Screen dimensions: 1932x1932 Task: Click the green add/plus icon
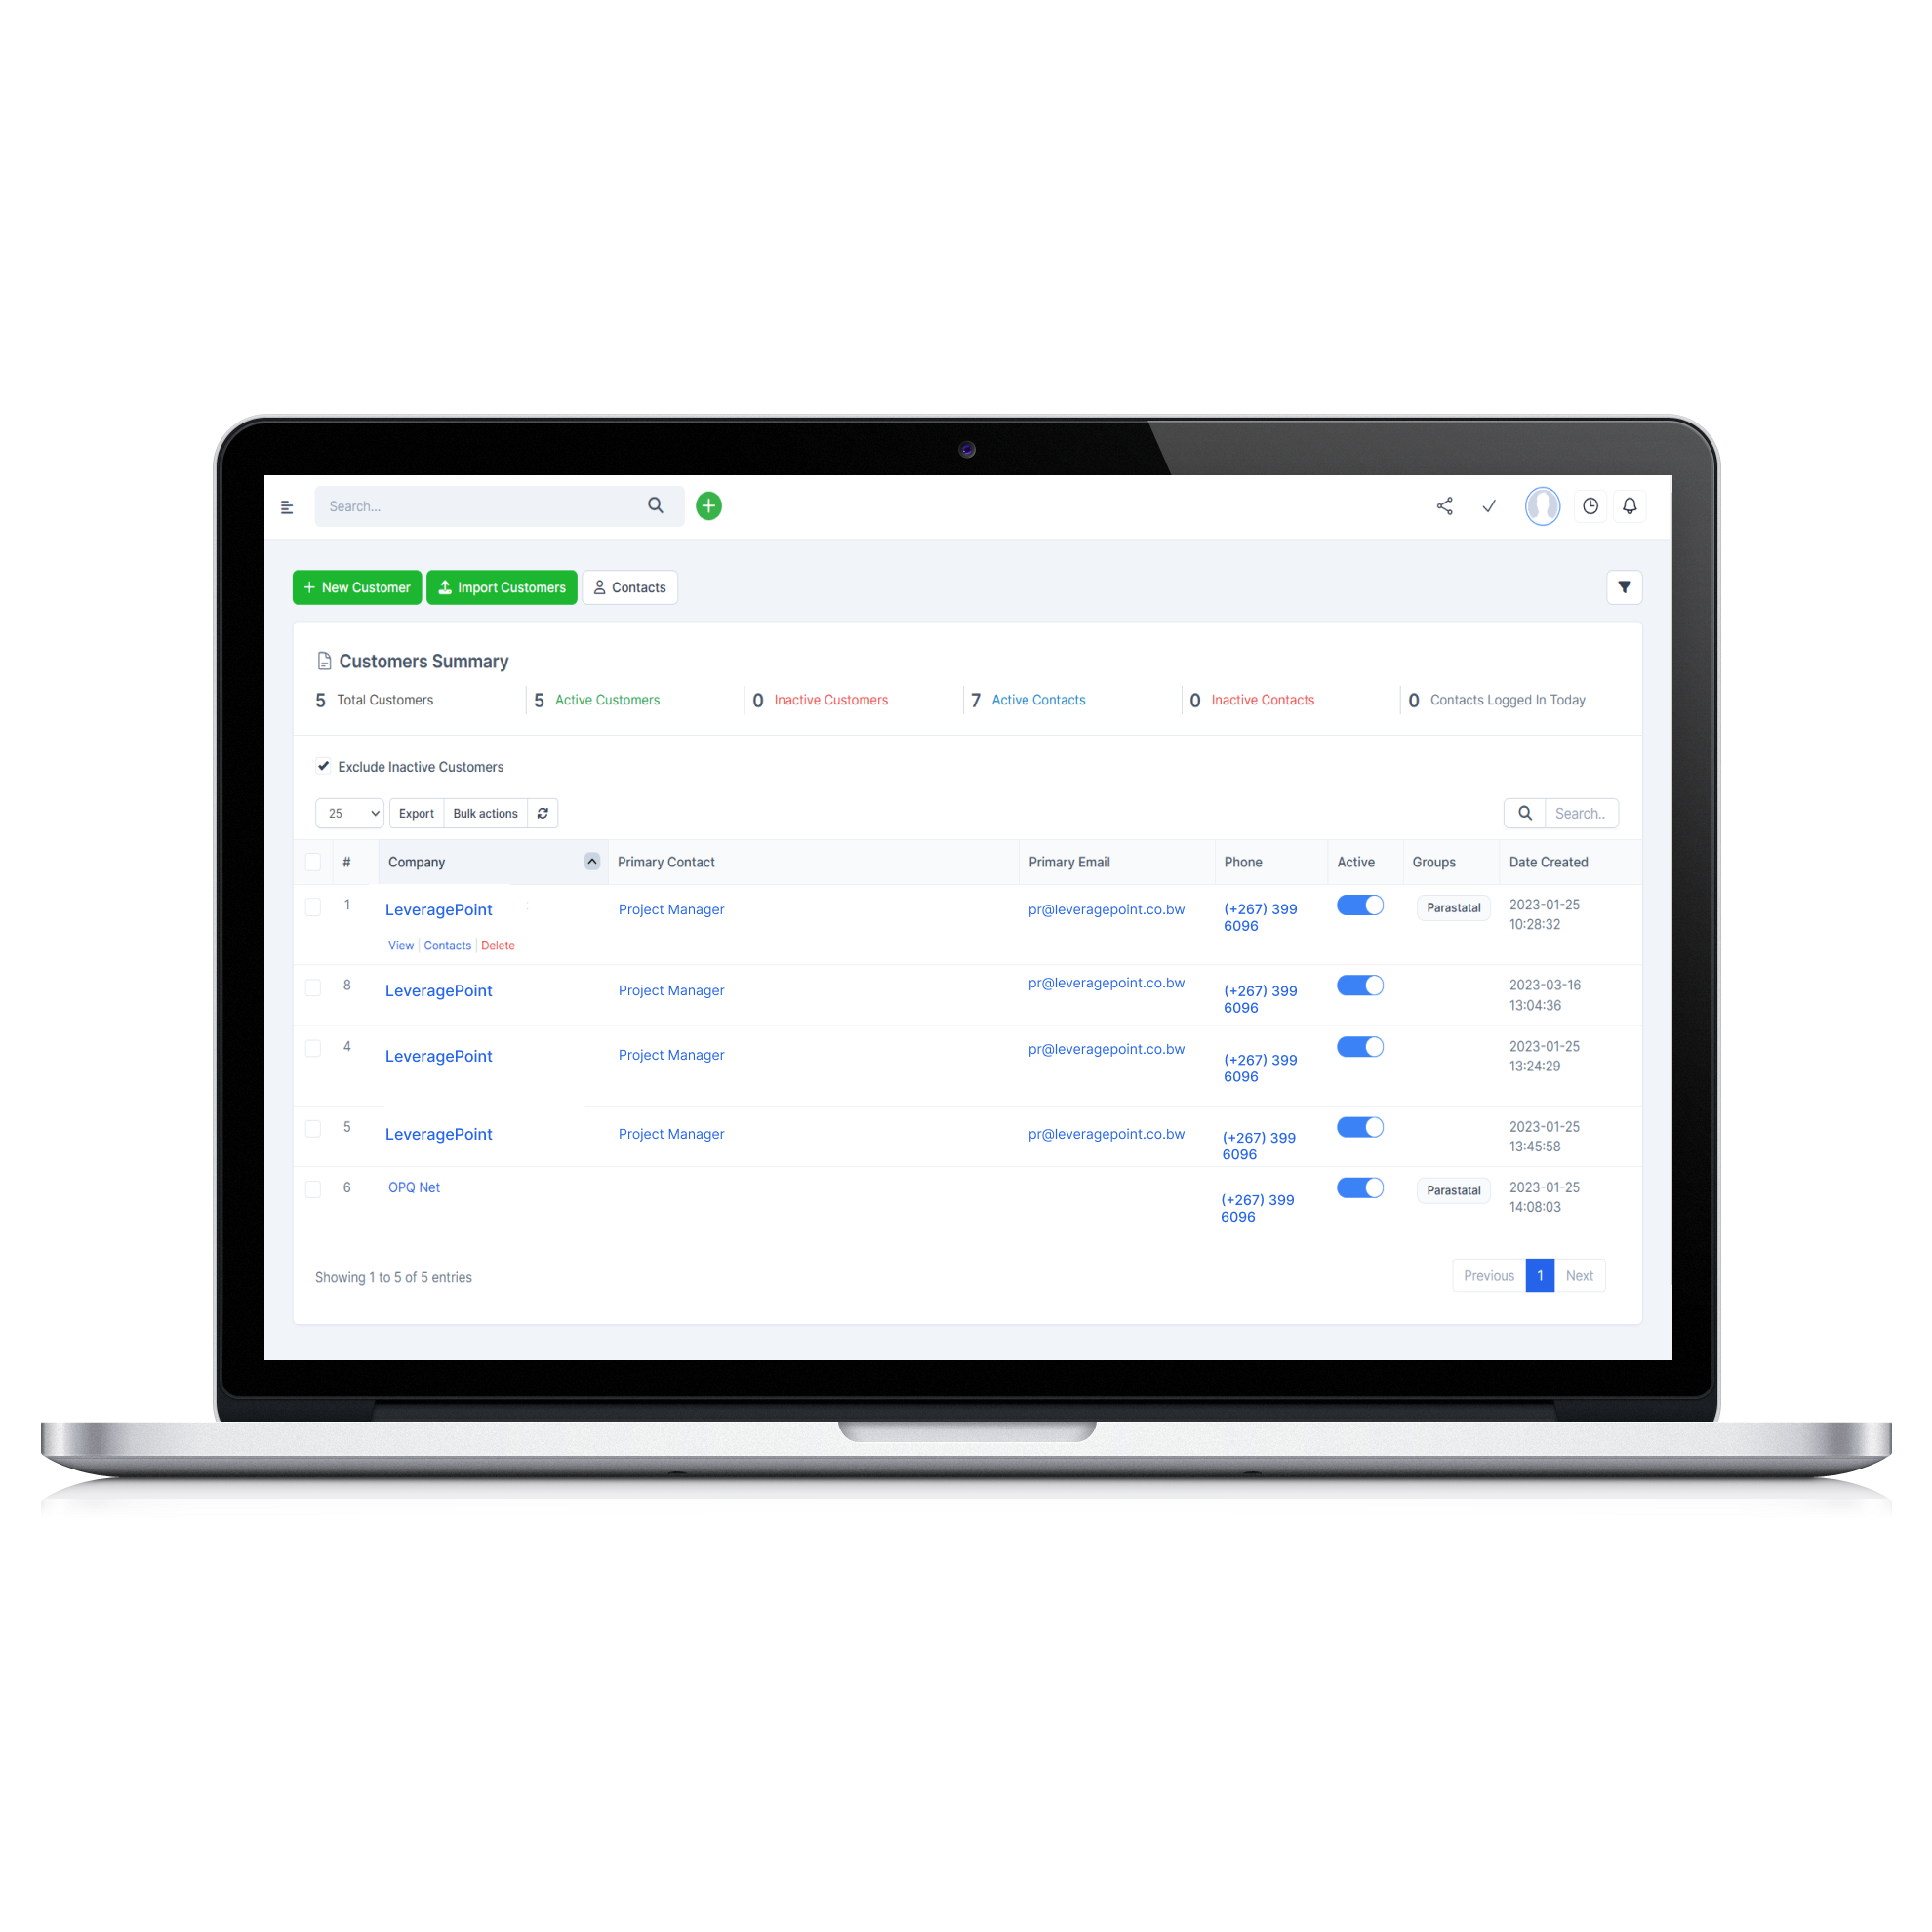click(709, 504)
